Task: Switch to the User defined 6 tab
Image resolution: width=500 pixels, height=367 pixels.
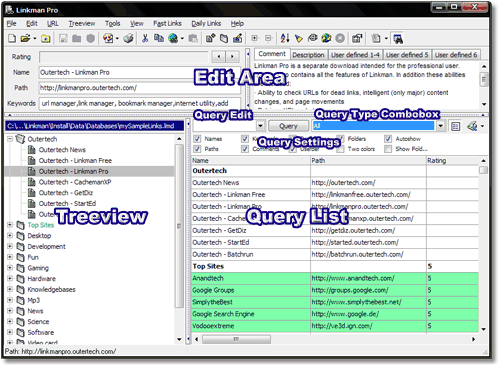Action: pos(456,55)
